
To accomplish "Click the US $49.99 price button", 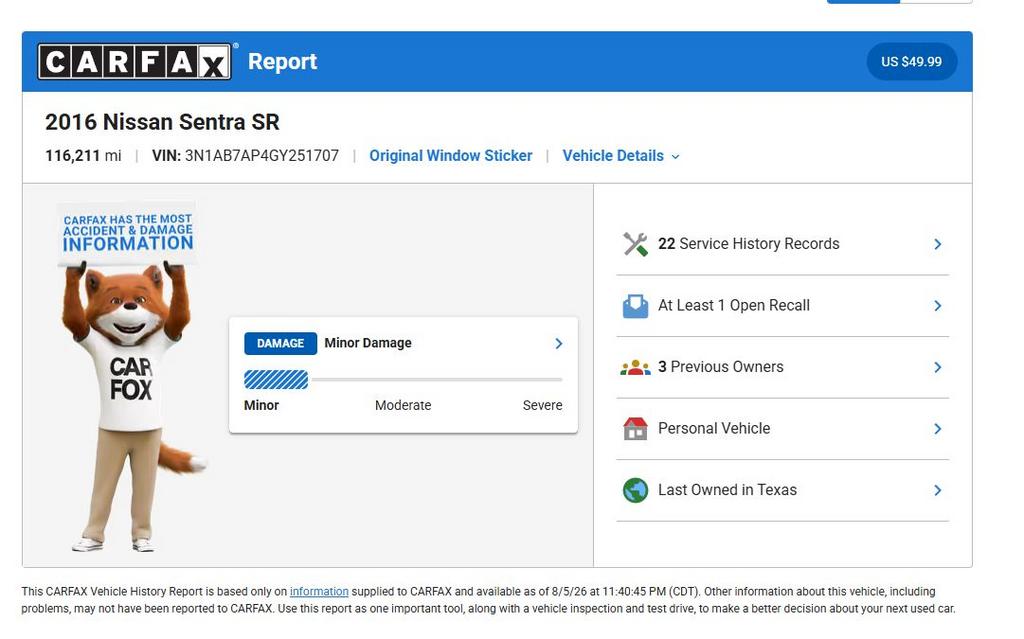I will coord(911,61).
